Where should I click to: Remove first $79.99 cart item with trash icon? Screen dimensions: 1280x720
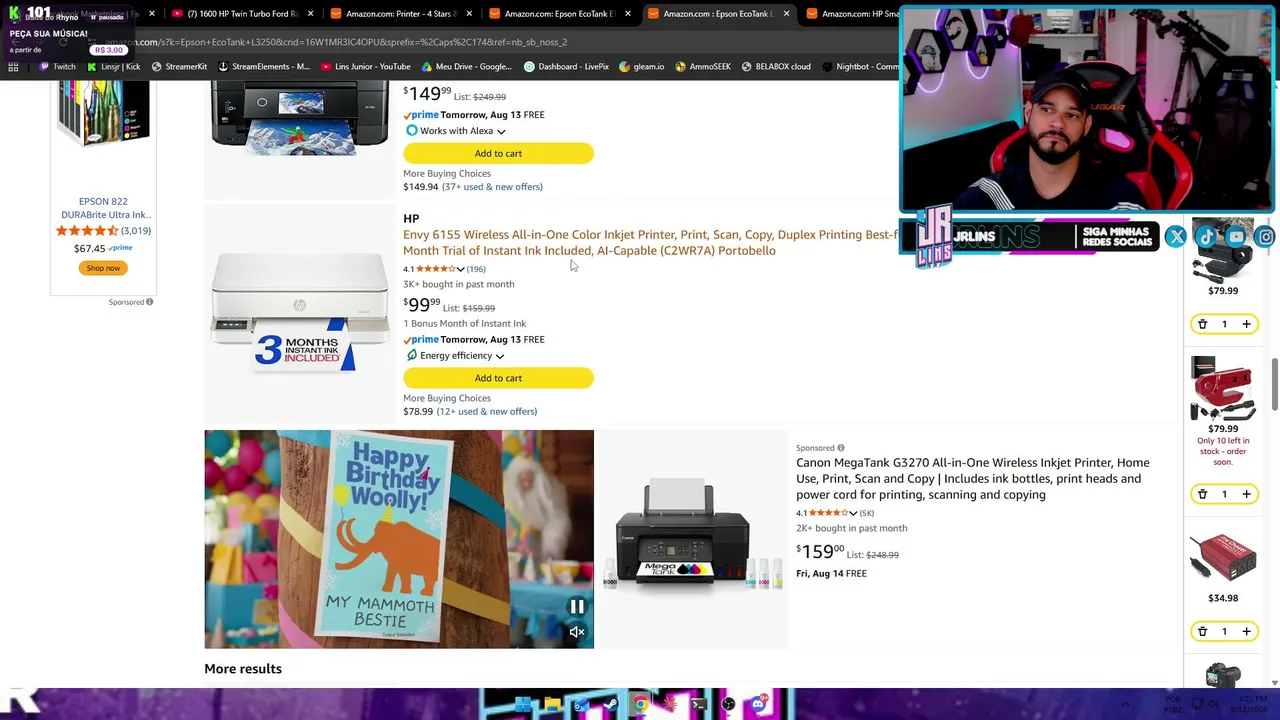pyautogui.click(x=1202, y=324)
